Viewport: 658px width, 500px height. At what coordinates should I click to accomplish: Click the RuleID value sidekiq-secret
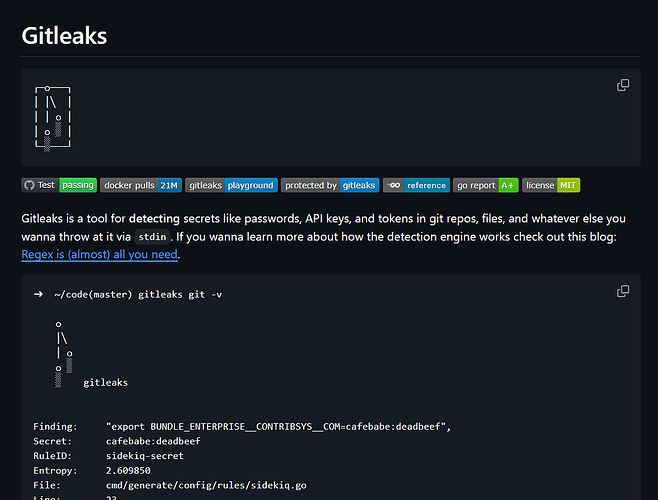click(146, 453)
